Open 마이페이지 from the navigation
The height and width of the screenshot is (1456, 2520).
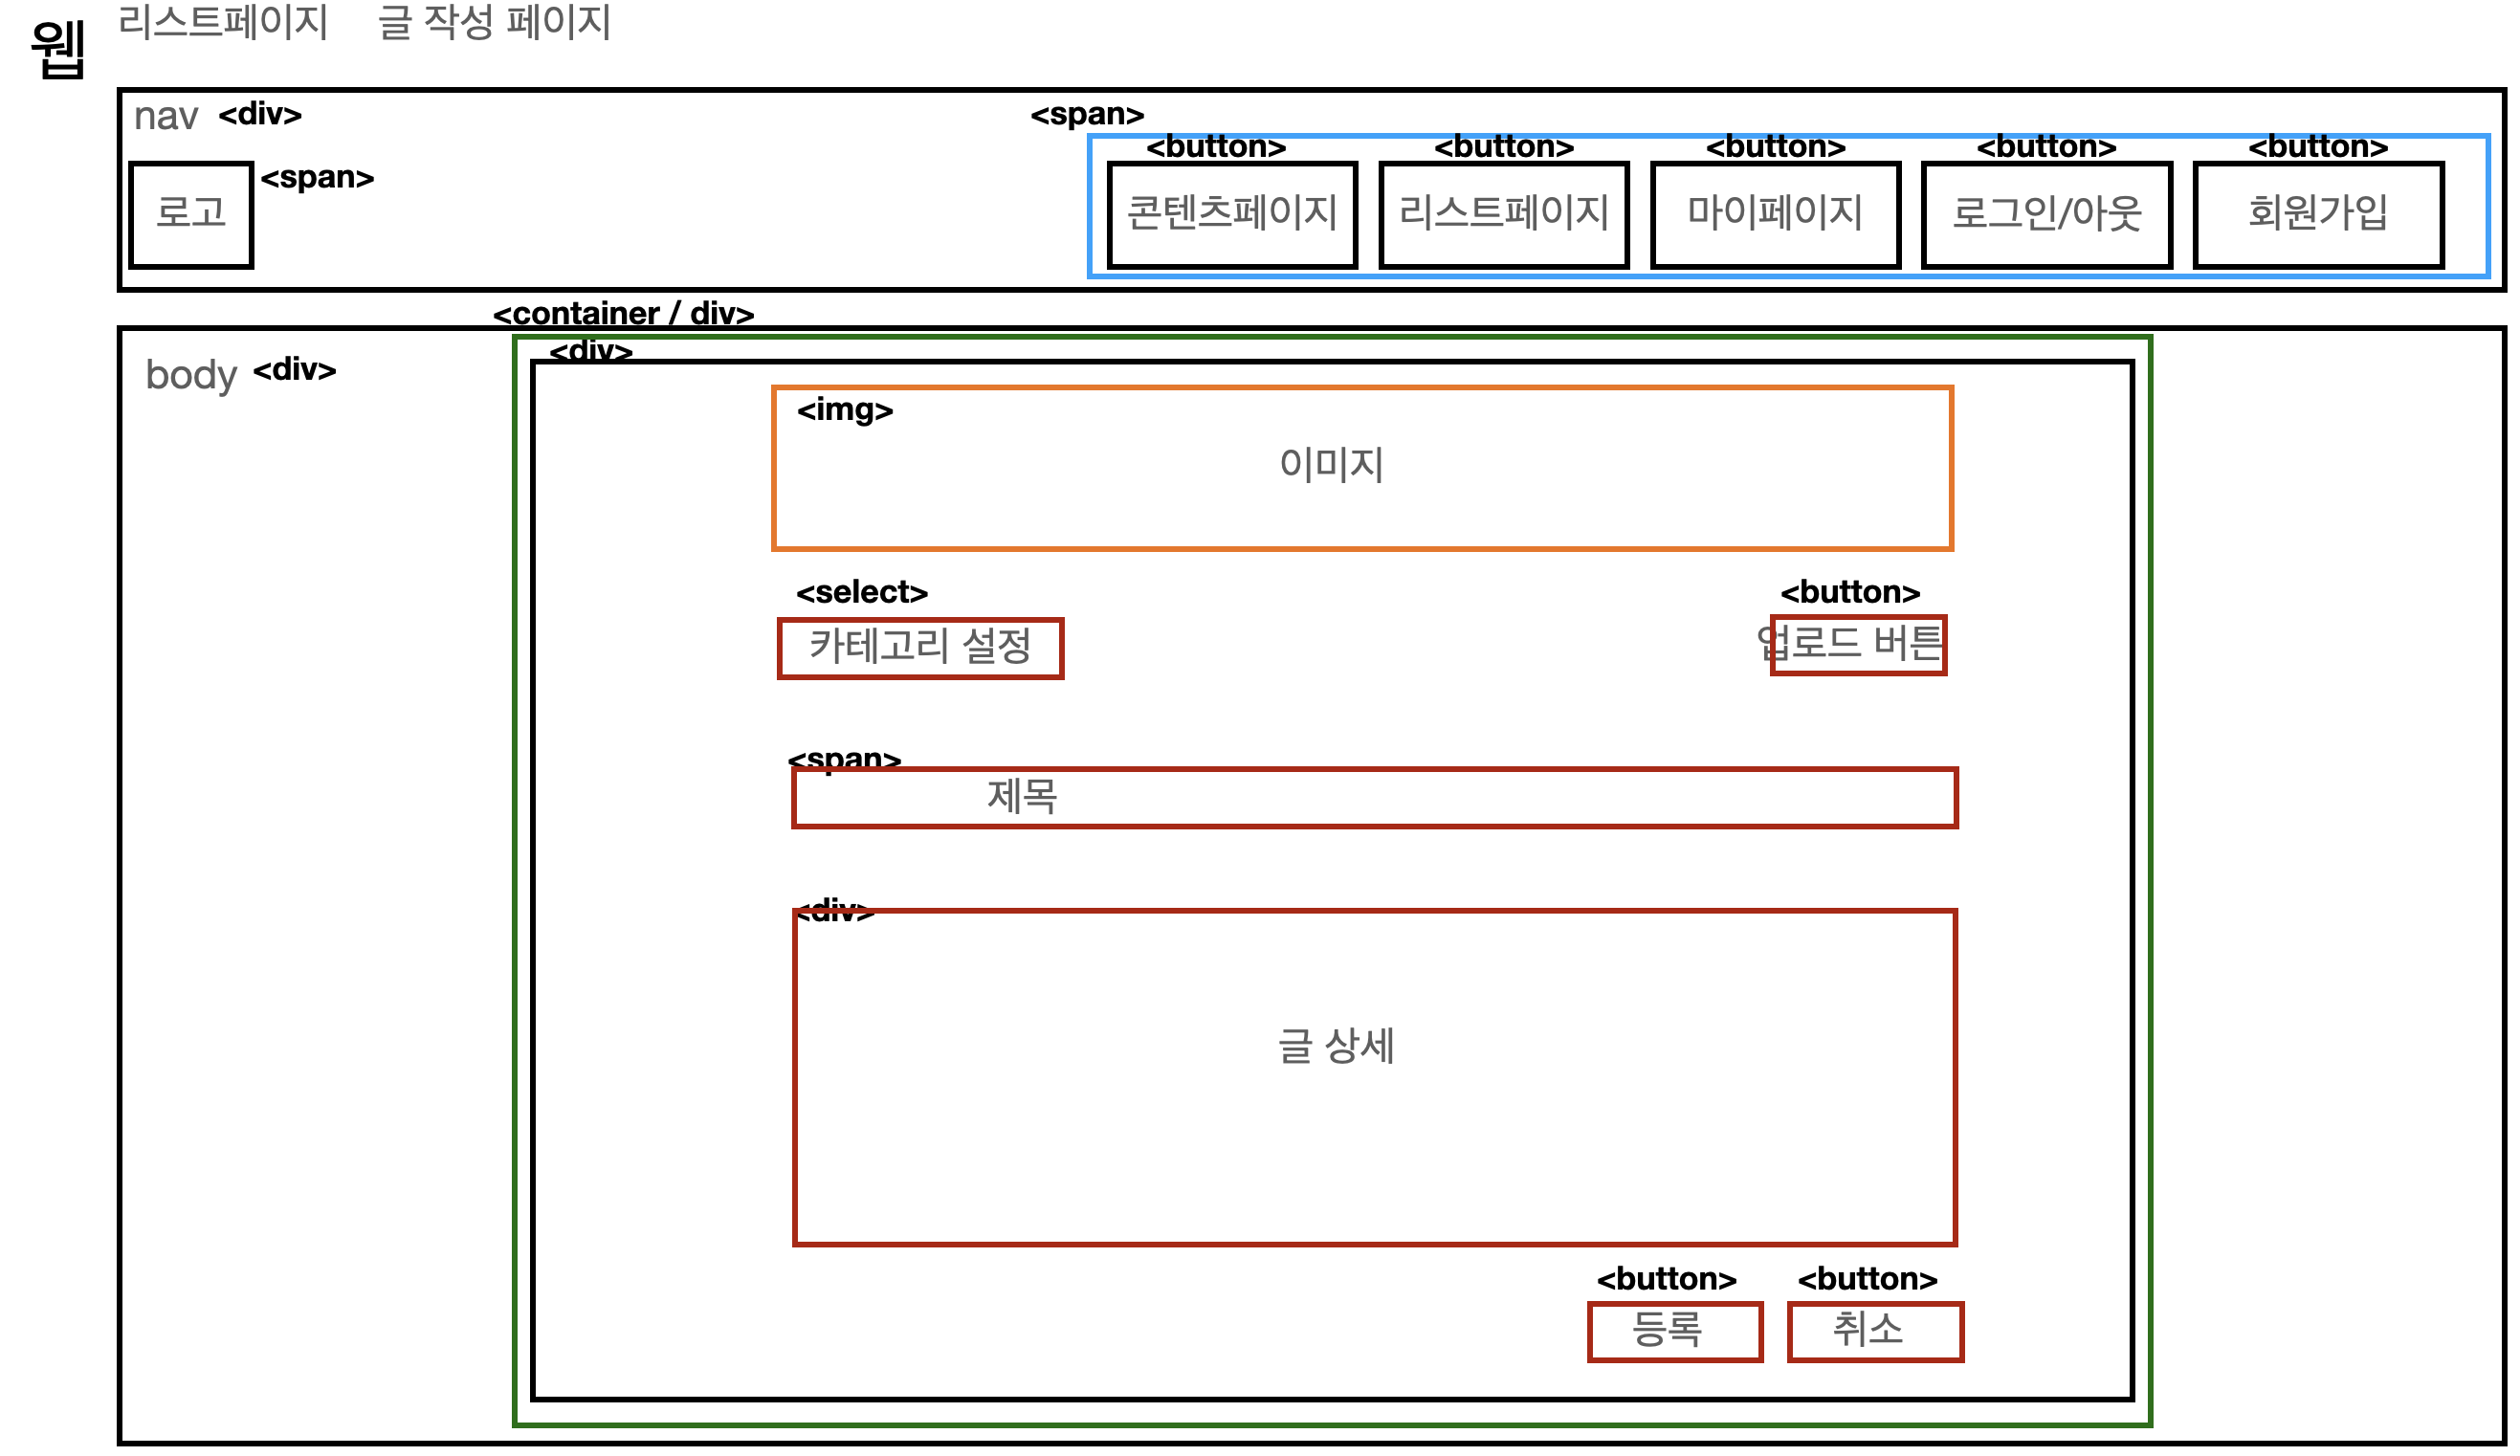click(1776, 215)
